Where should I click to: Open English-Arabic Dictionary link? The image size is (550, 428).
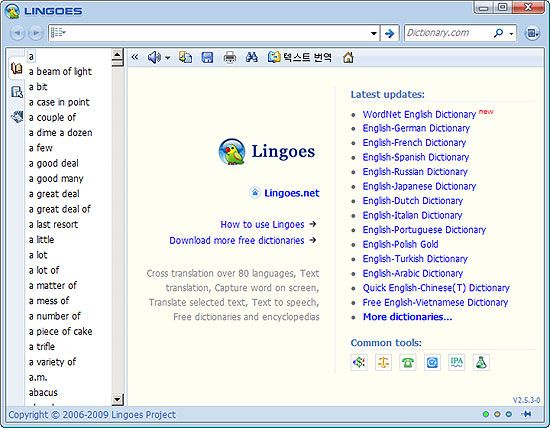412,273
